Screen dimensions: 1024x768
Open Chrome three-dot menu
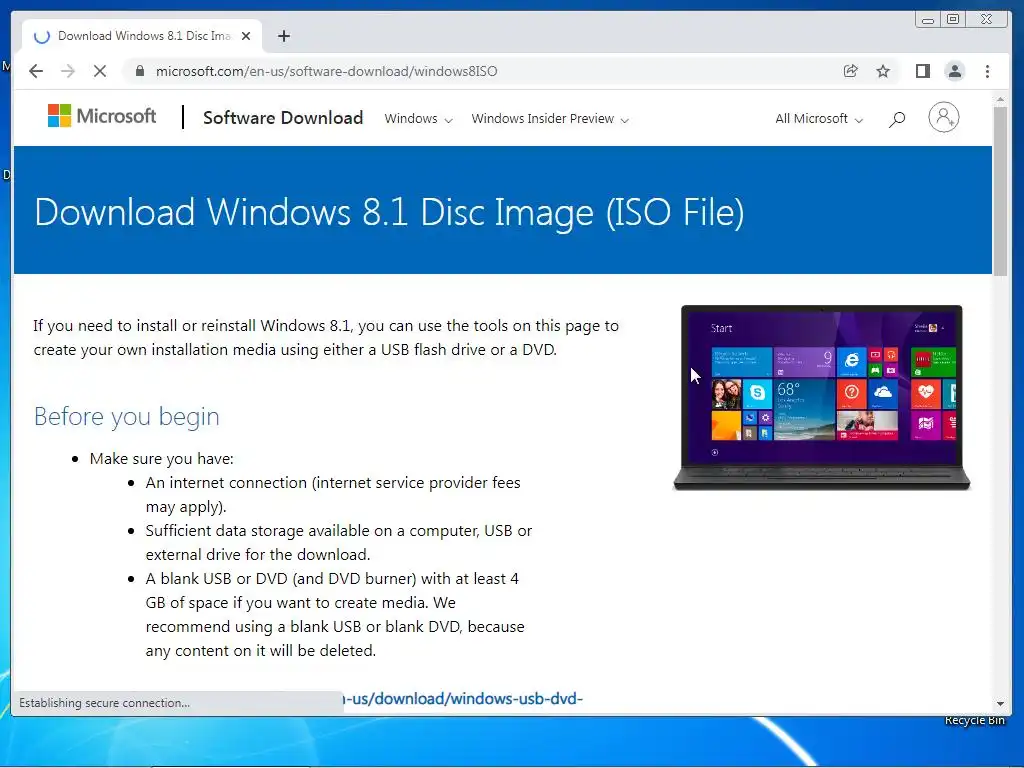pos(987,71)
